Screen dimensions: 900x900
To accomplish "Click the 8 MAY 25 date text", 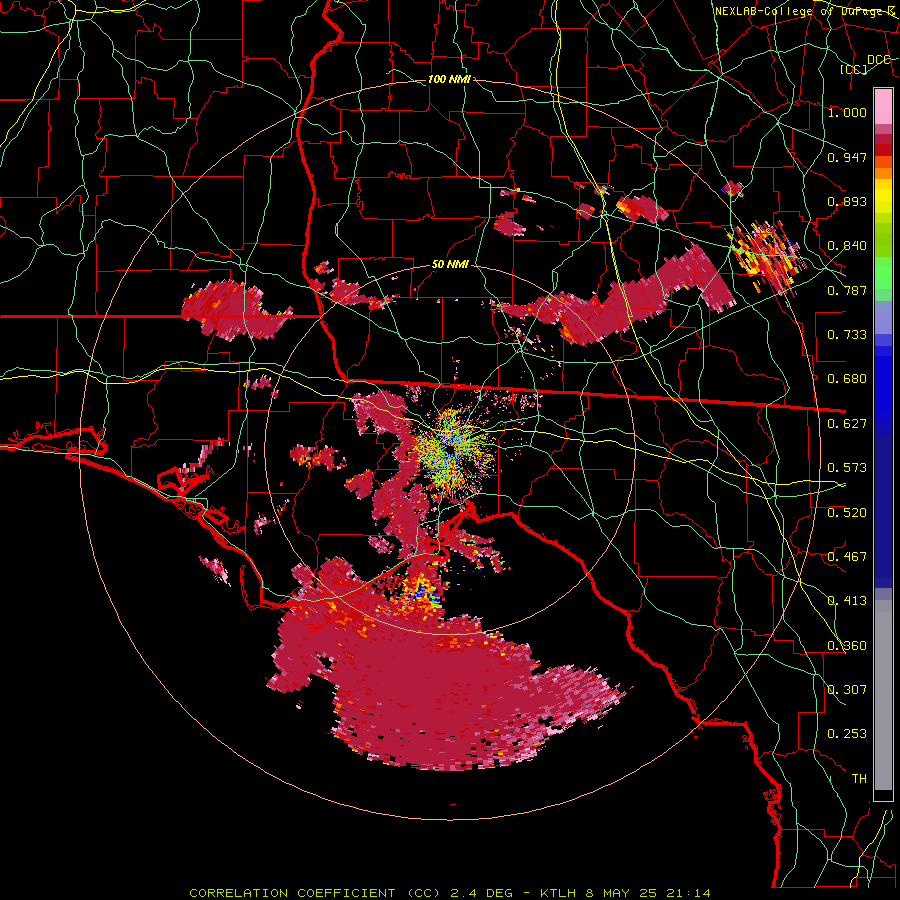I will (x=622, y=893).
